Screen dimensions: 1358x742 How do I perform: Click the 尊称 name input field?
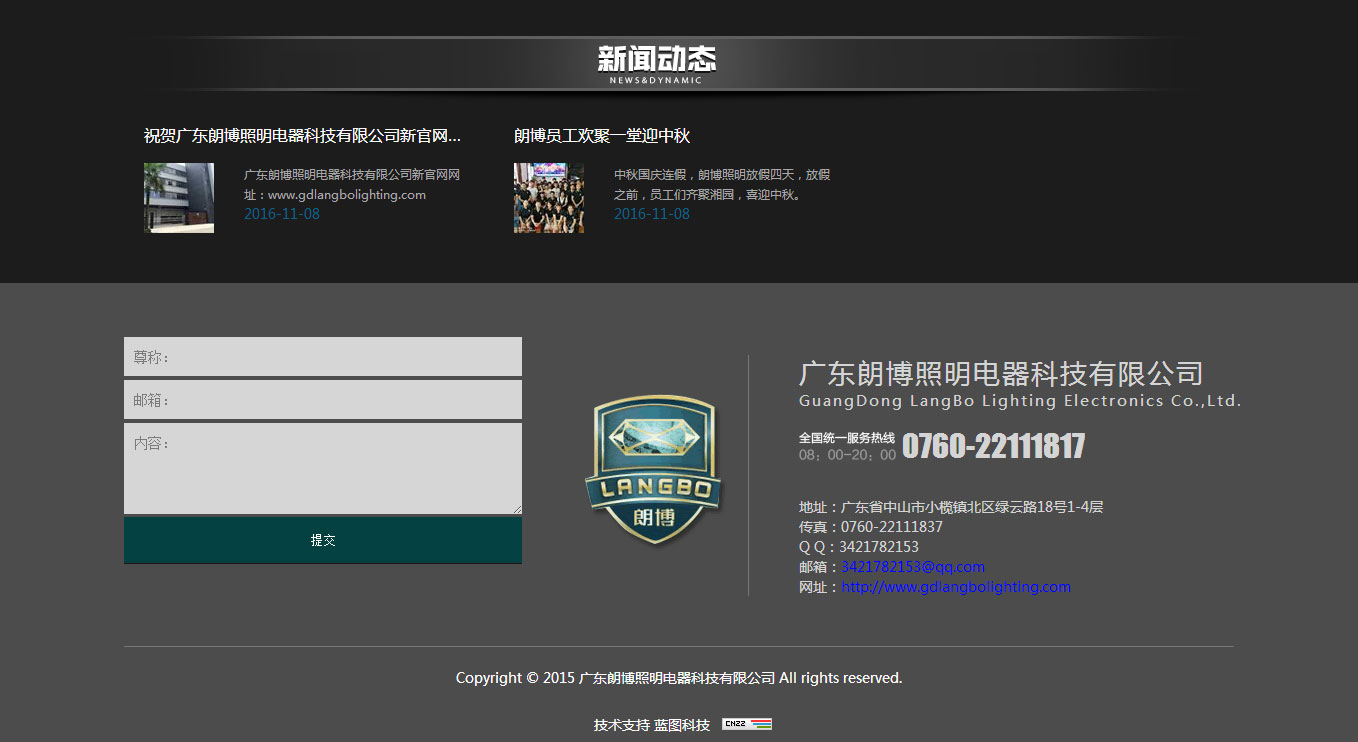point(323,357)
